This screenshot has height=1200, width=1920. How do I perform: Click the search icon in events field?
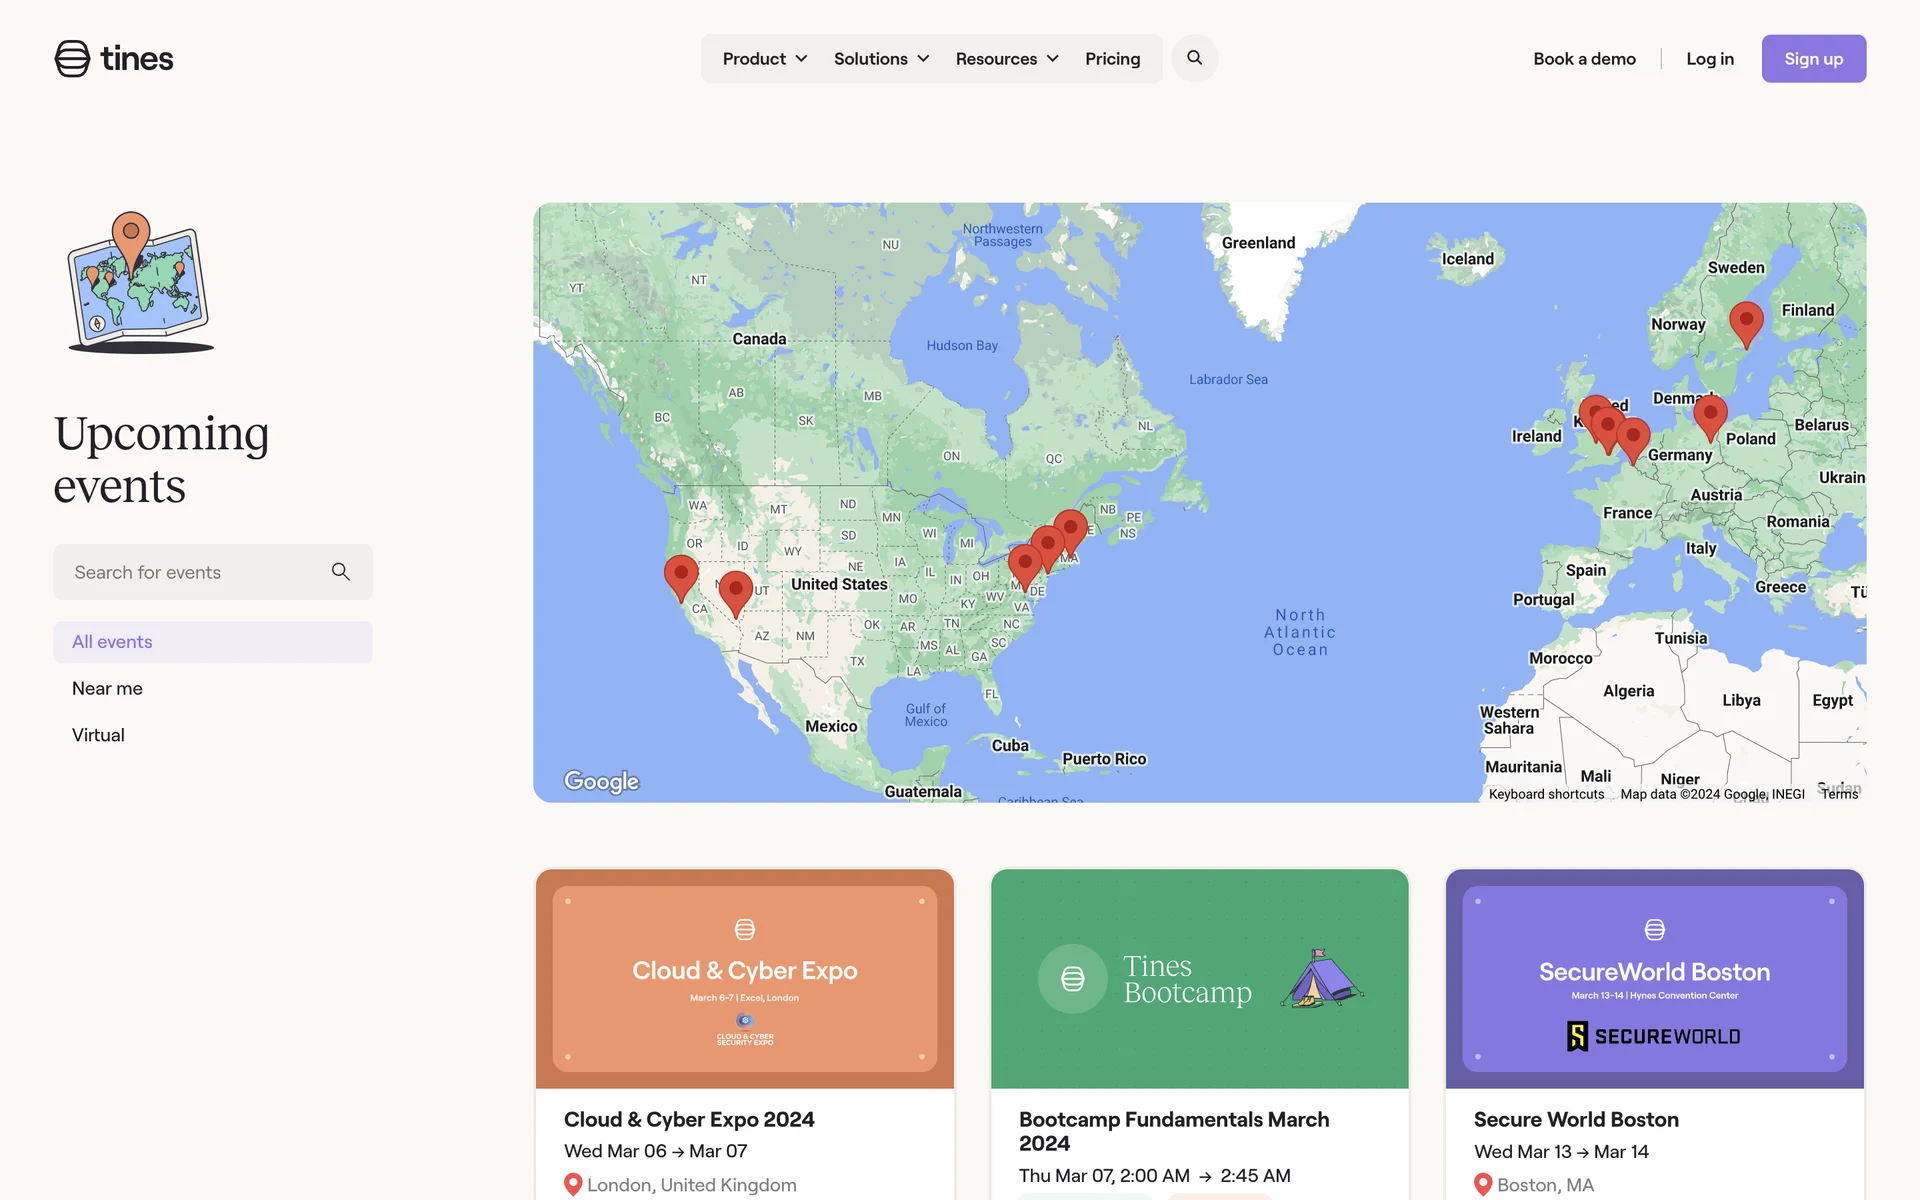[x=340, y=572]
